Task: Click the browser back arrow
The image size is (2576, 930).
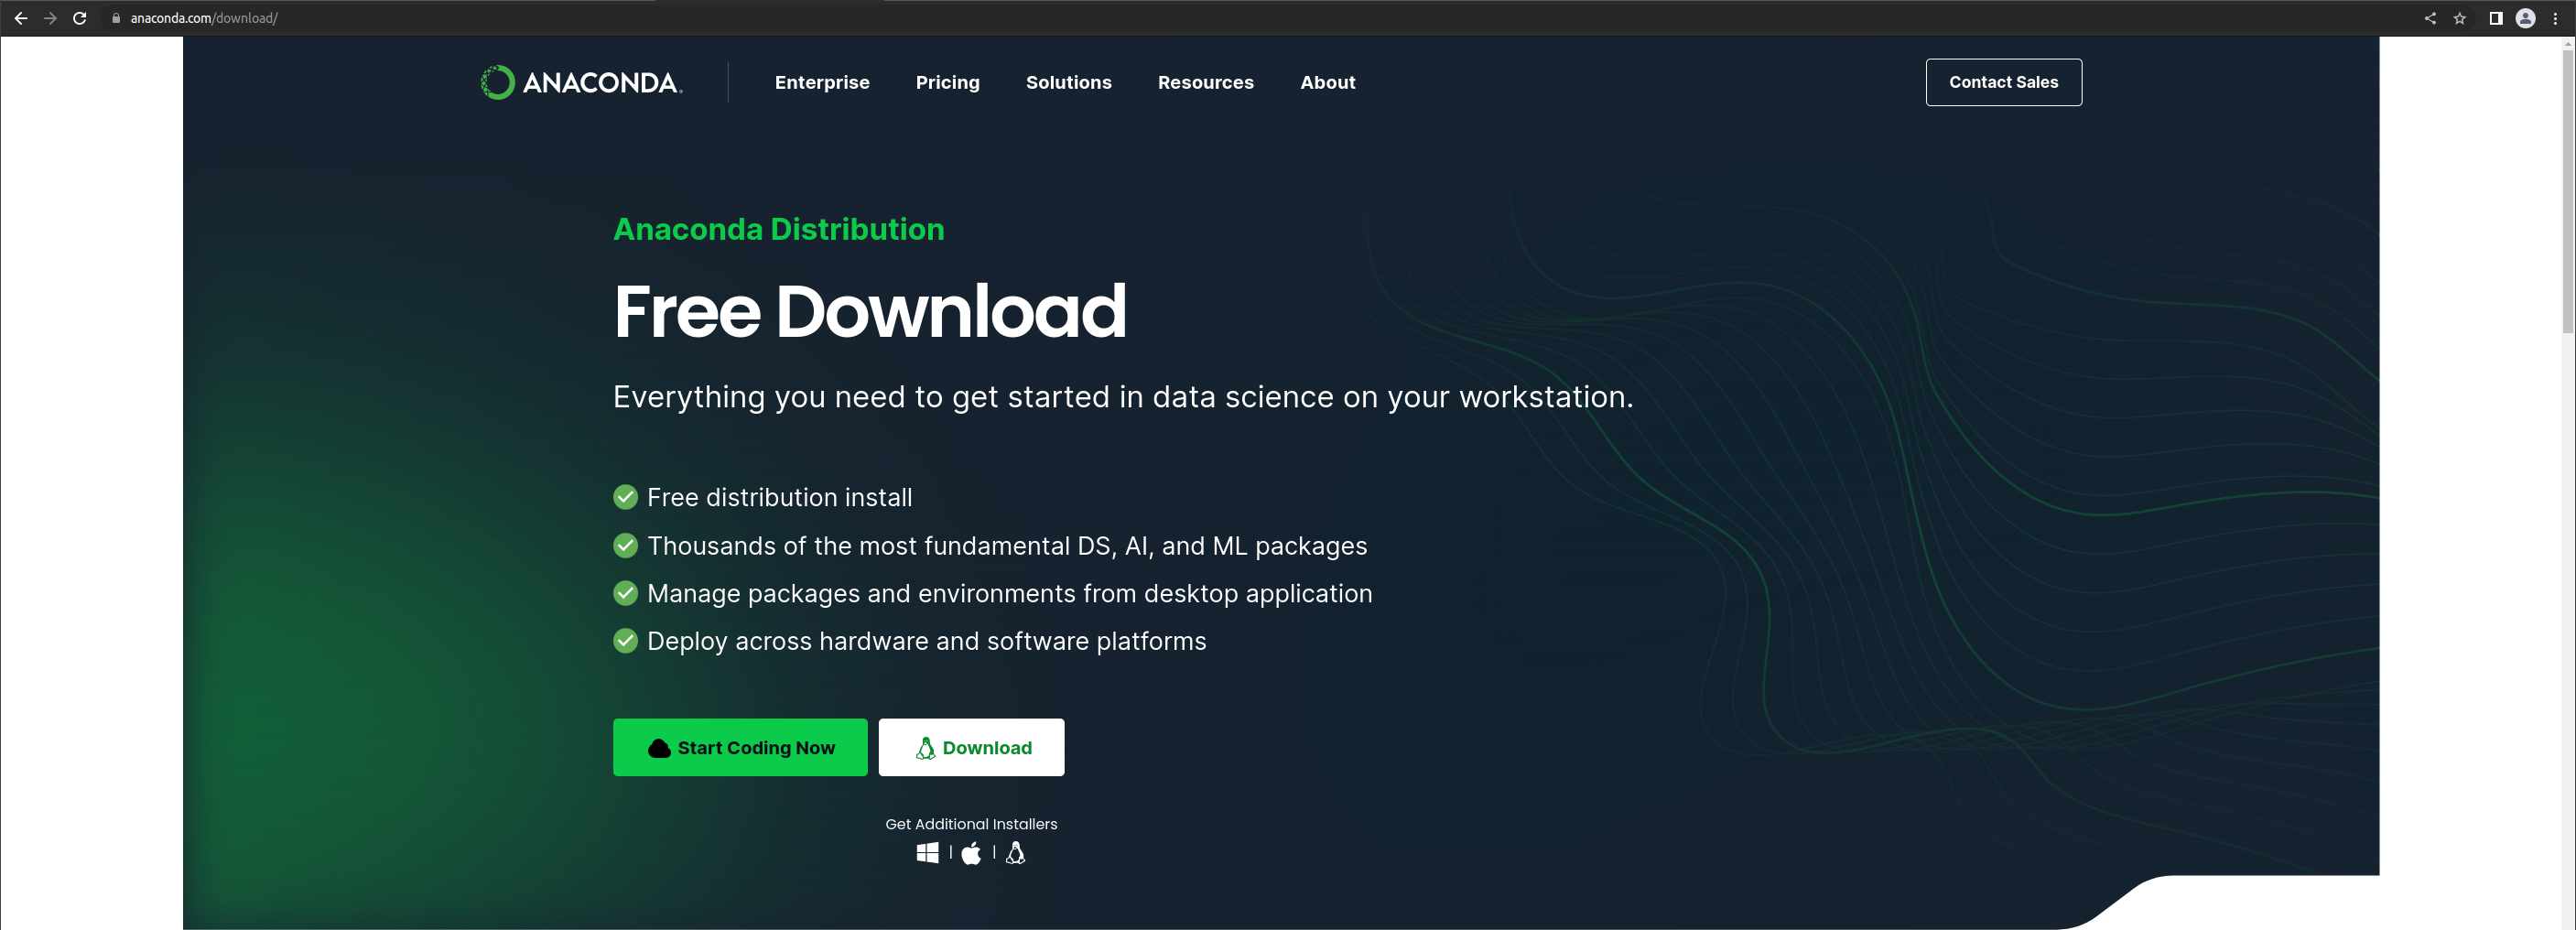Action: click(x=21, y=18)
